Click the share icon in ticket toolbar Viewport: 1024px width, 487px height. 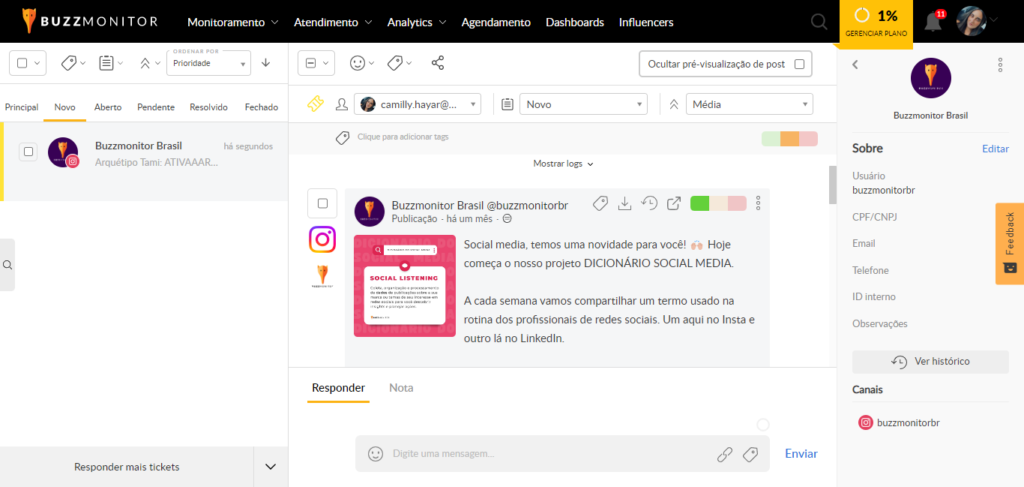437,63
